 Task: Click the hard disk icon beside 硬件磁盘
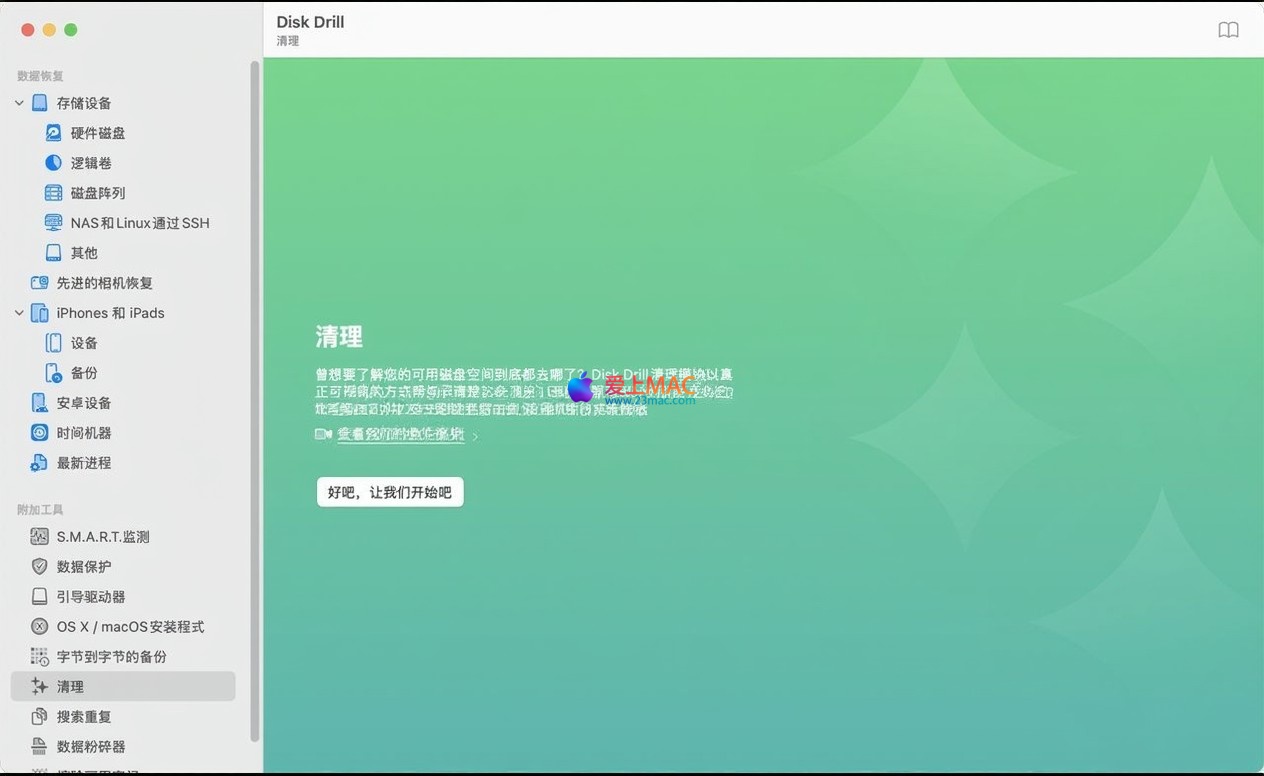coord(53,133)
